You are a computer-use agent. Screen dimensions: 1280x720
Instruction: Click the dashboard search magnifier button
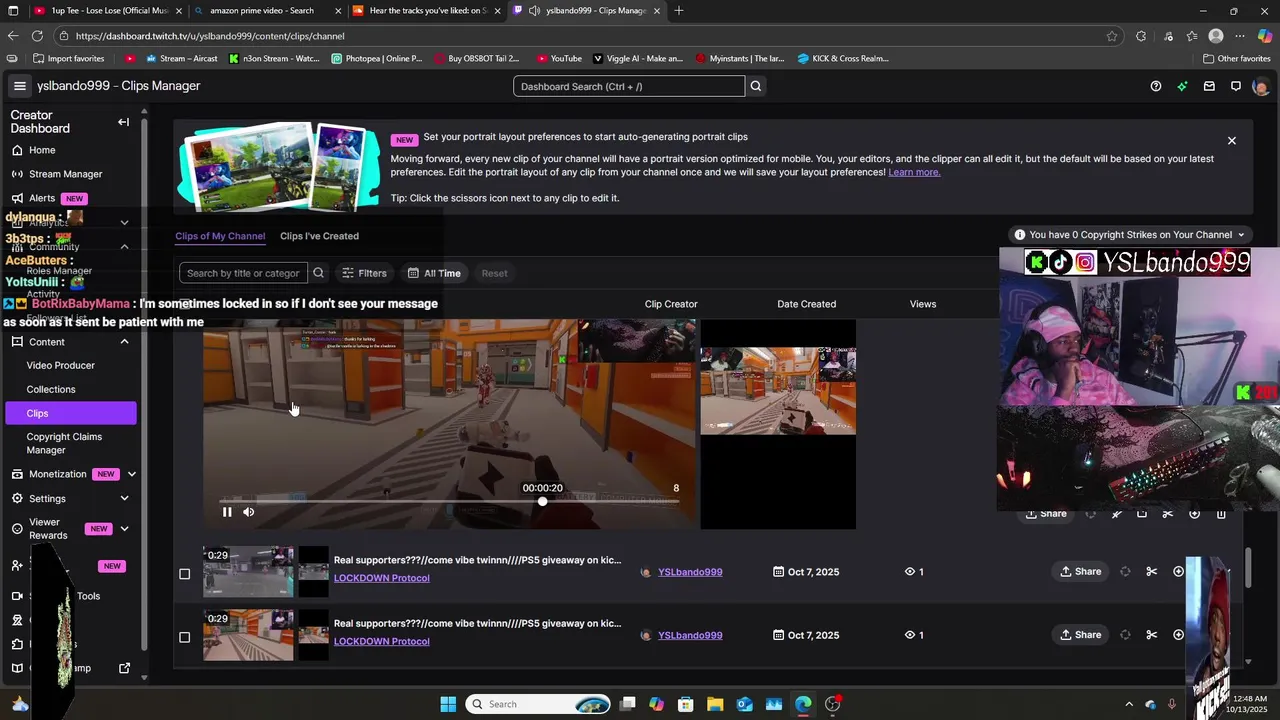click(x=756, y=86)
